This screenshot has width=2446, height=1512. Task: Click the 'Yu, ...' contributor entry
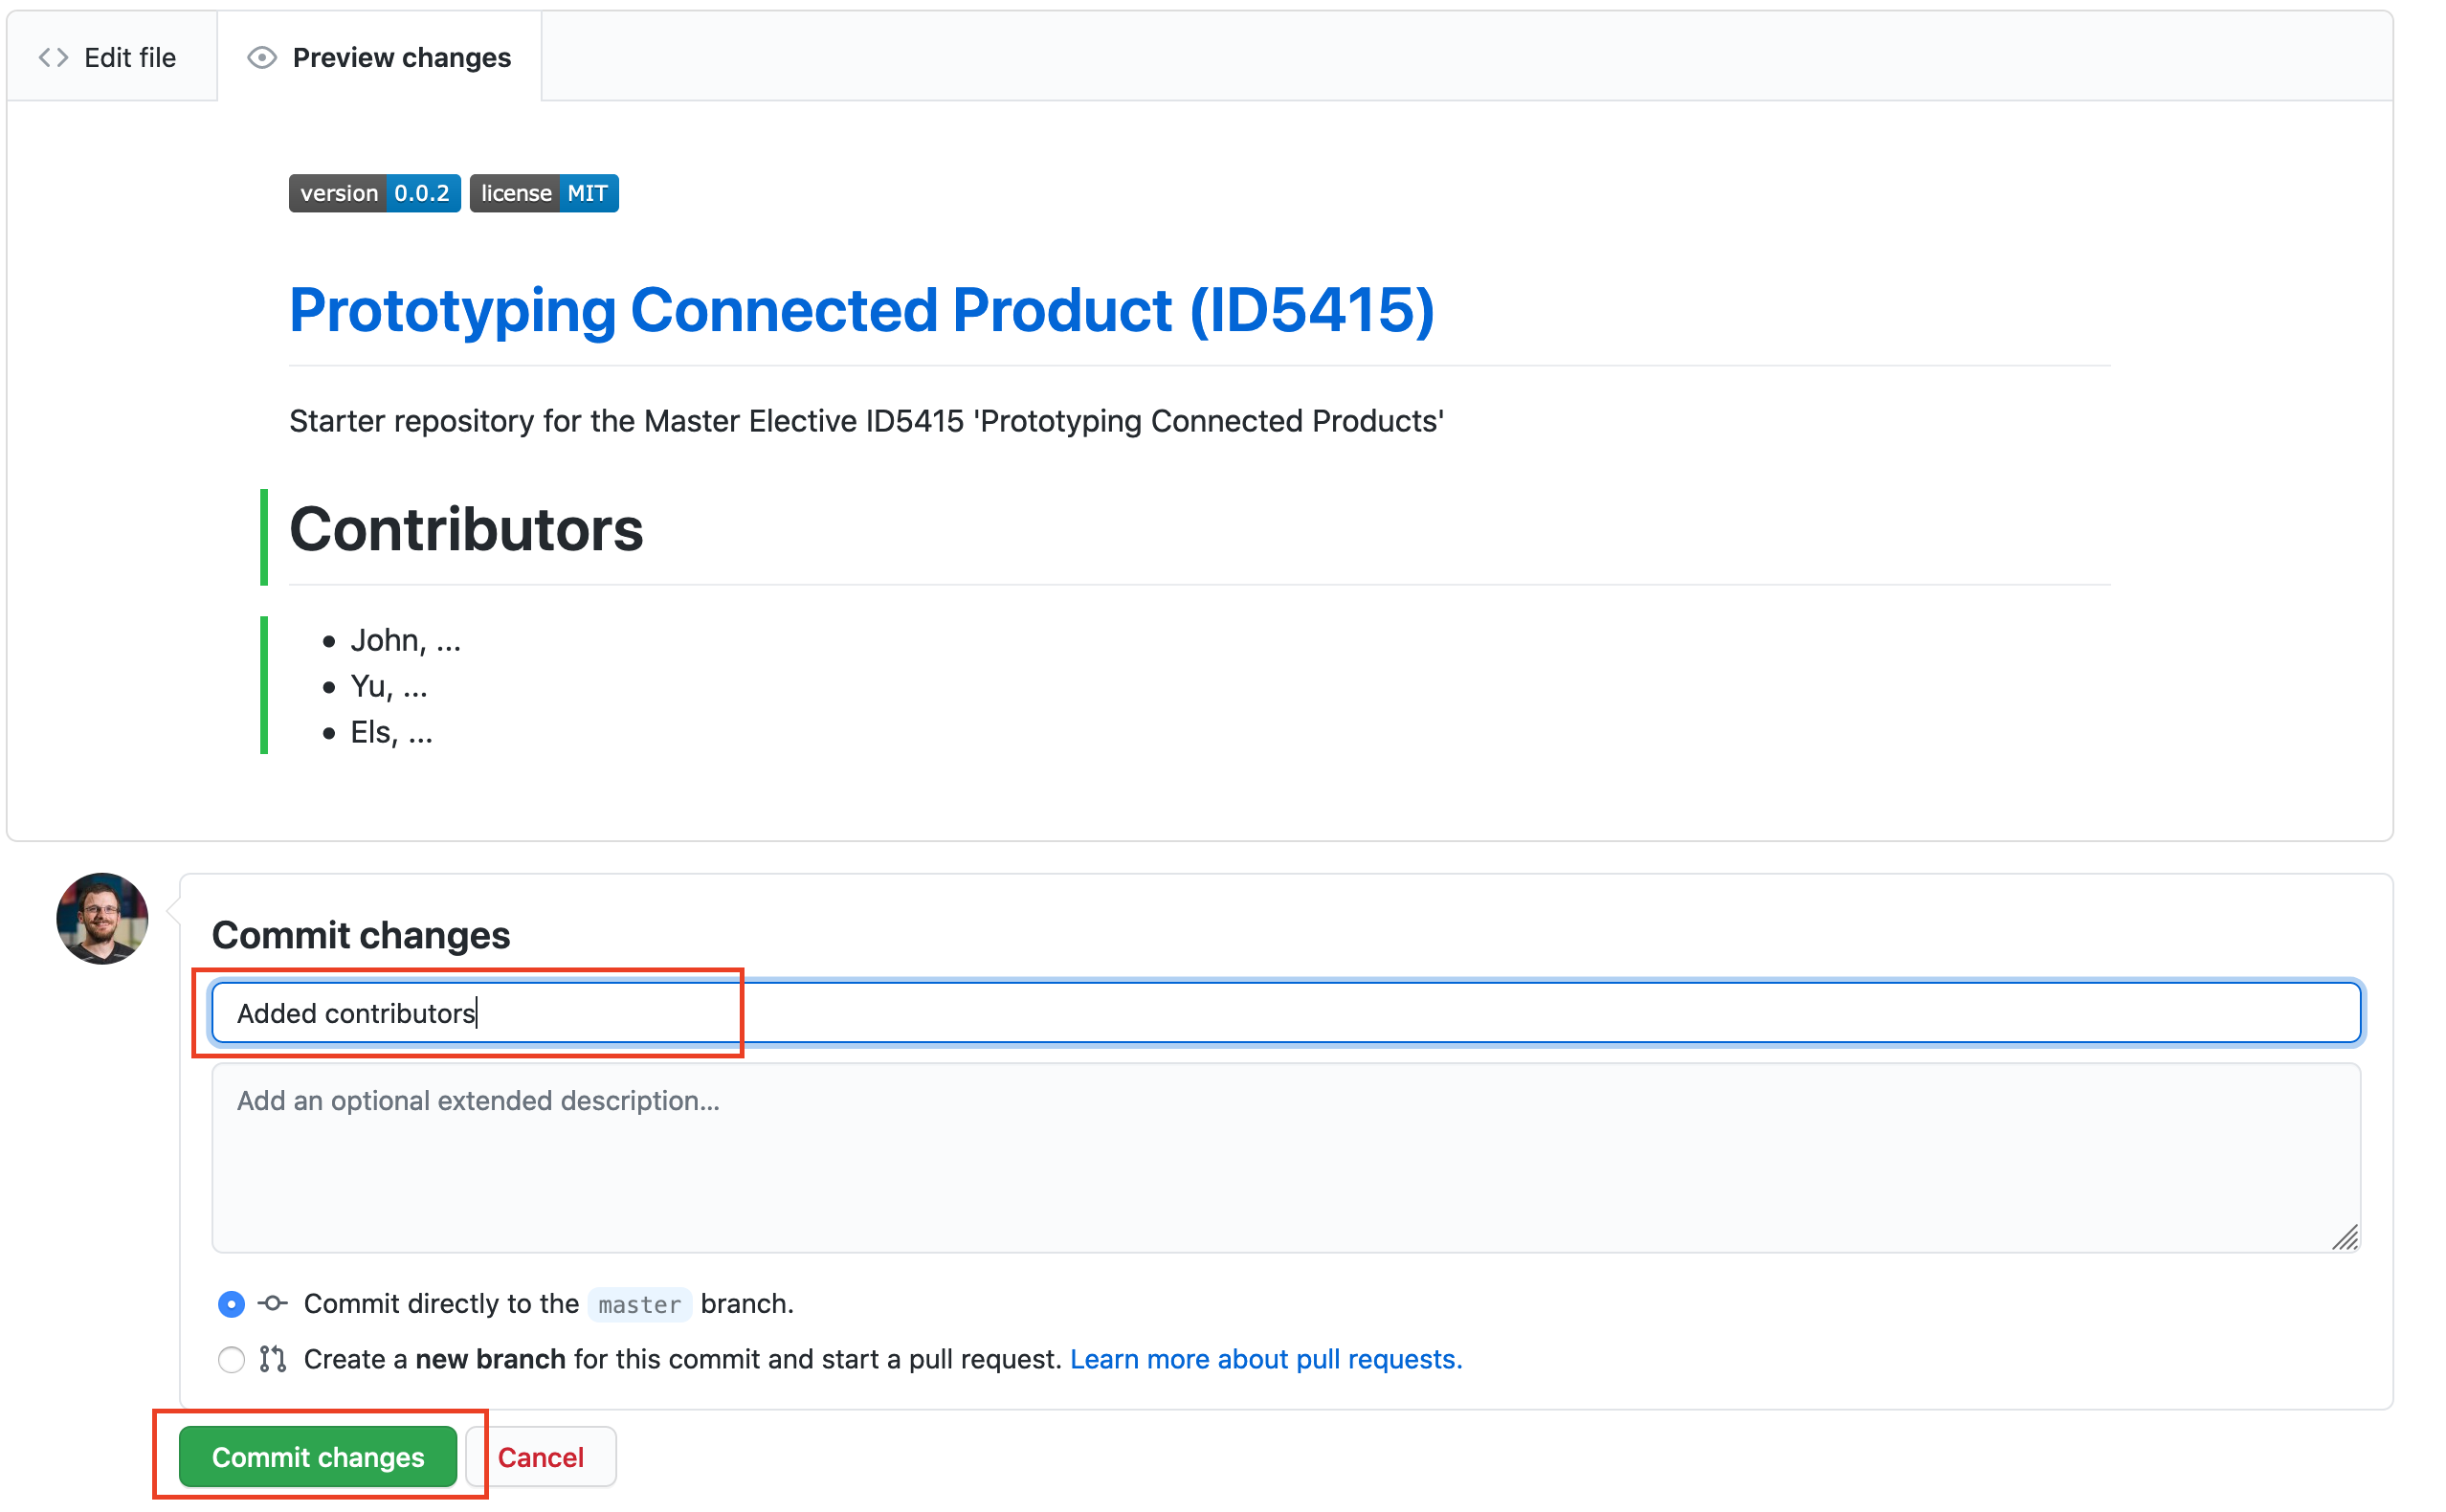(388, 686)
